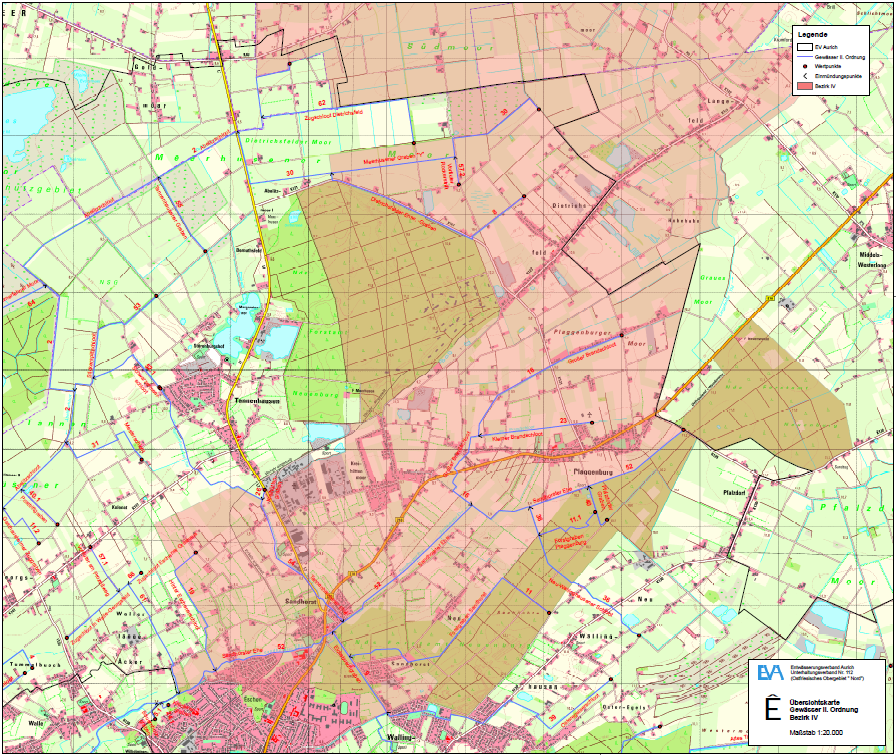
Task: Click the Sandhorst place label
Action: pos(301,601)
